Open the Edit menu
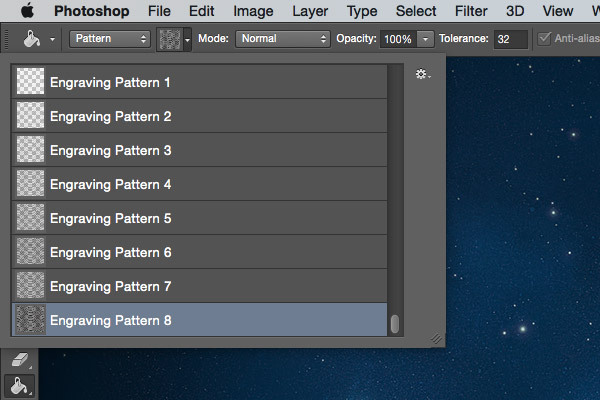This screenshot has width=600, height=400. click(202, 11)
